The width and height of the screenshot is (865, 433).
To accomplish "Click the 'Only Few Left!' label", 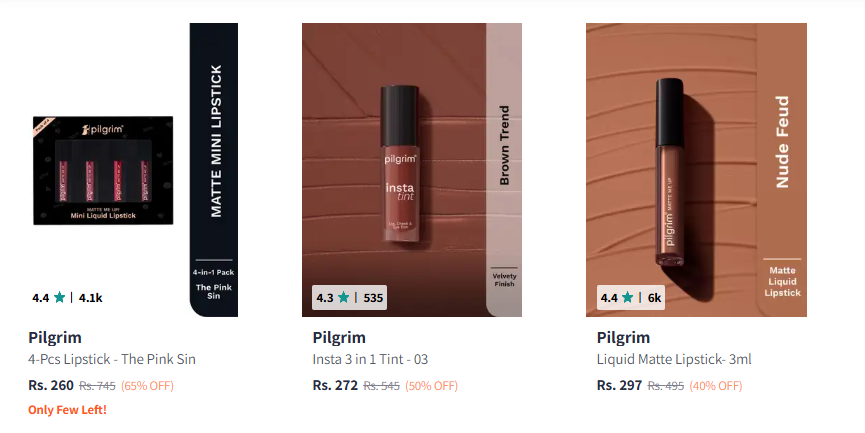I will (x=67, y=410).
